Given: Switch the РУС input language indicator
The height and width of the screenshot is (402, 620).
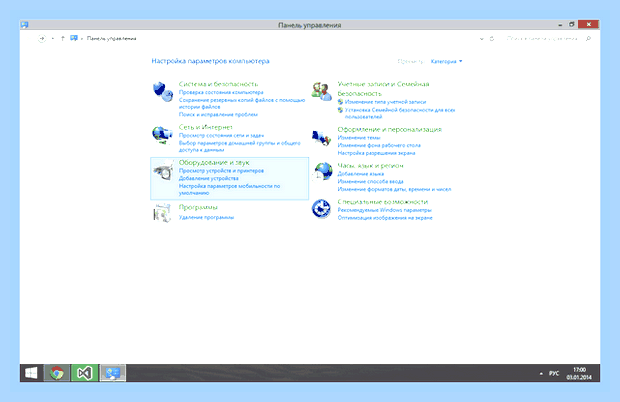Looking at the screenshot, I should click(x=554, y=374).
